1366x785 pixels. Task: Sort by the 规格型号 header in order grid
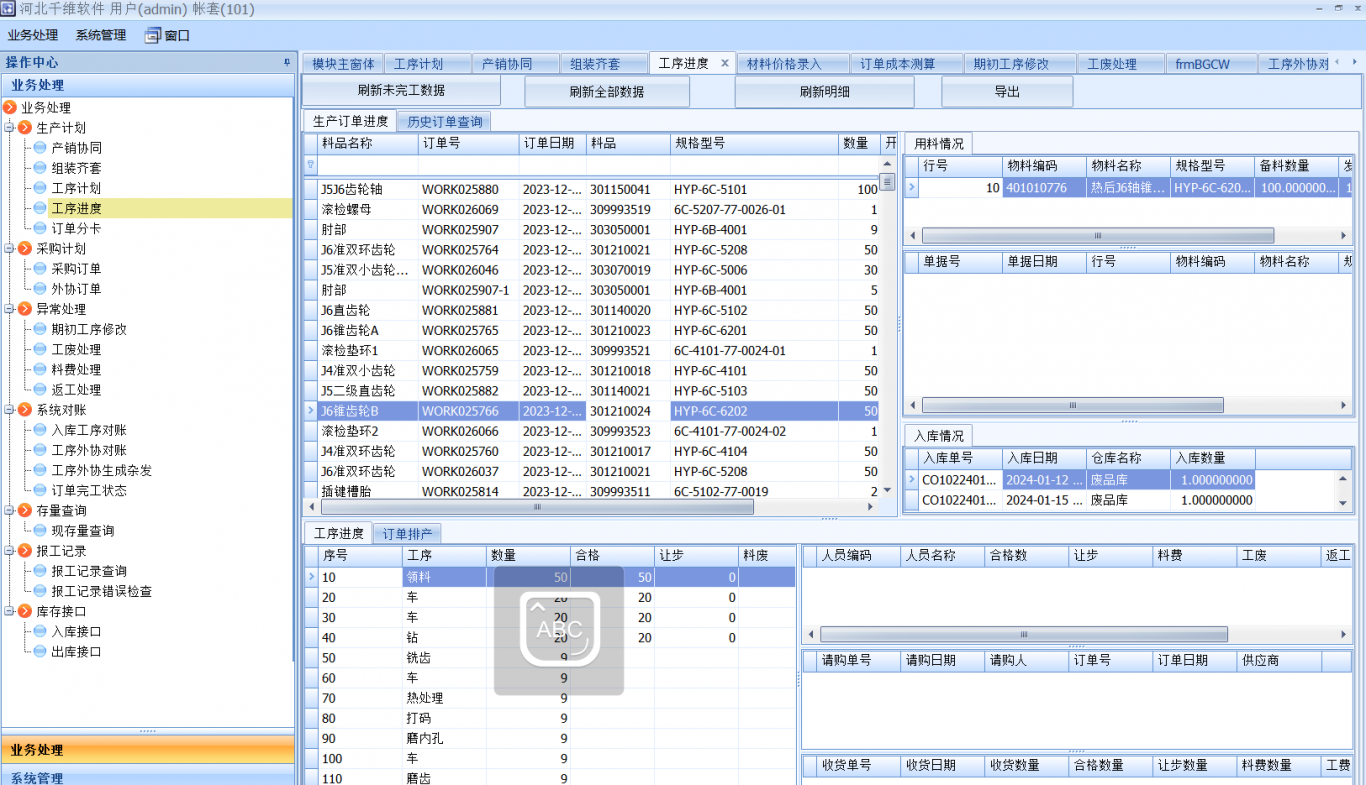pyautogui.click(x=754, y=143)
